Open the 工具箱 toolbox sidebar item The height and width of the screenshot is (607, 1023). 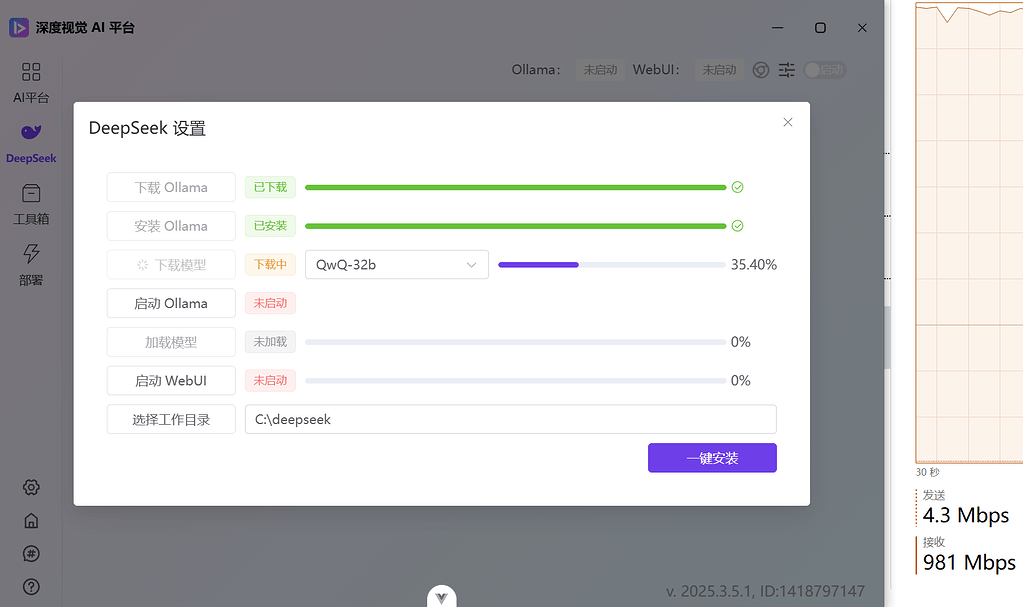(31, 204)
